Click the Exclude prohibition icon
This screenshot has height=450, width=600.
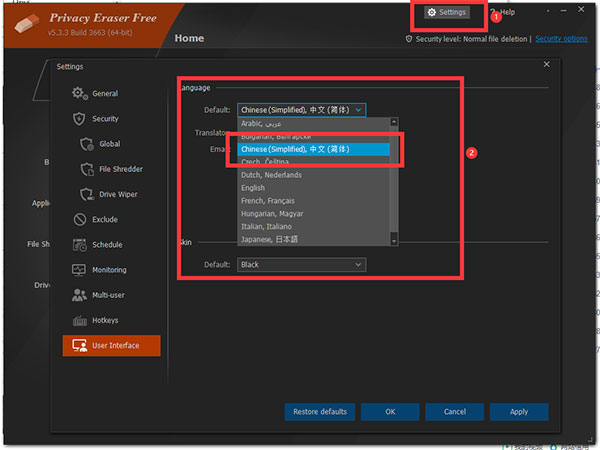[80, 219]
